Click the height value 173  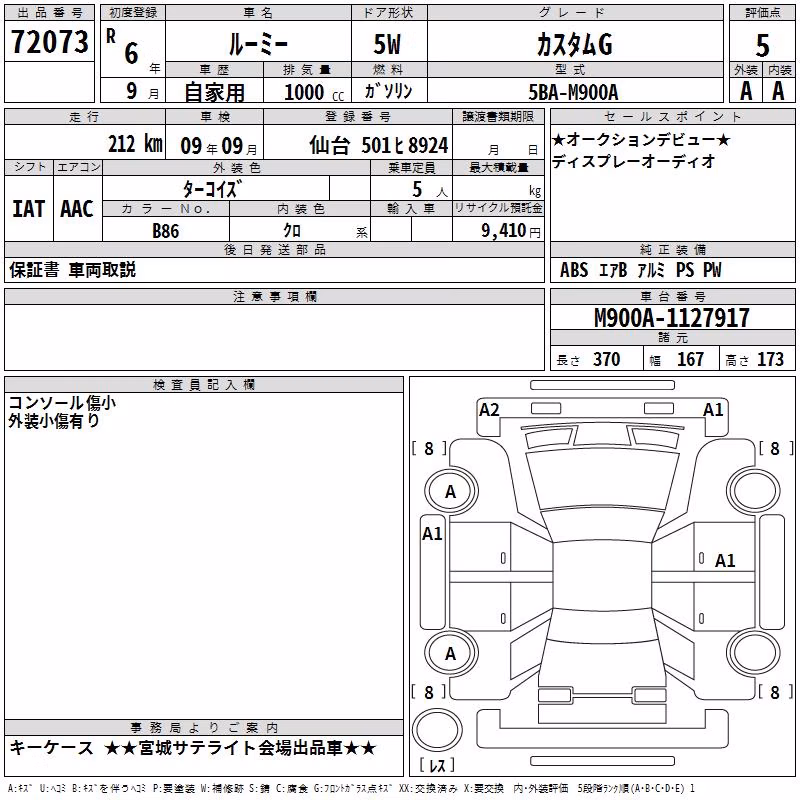click(x=770, y=360)
